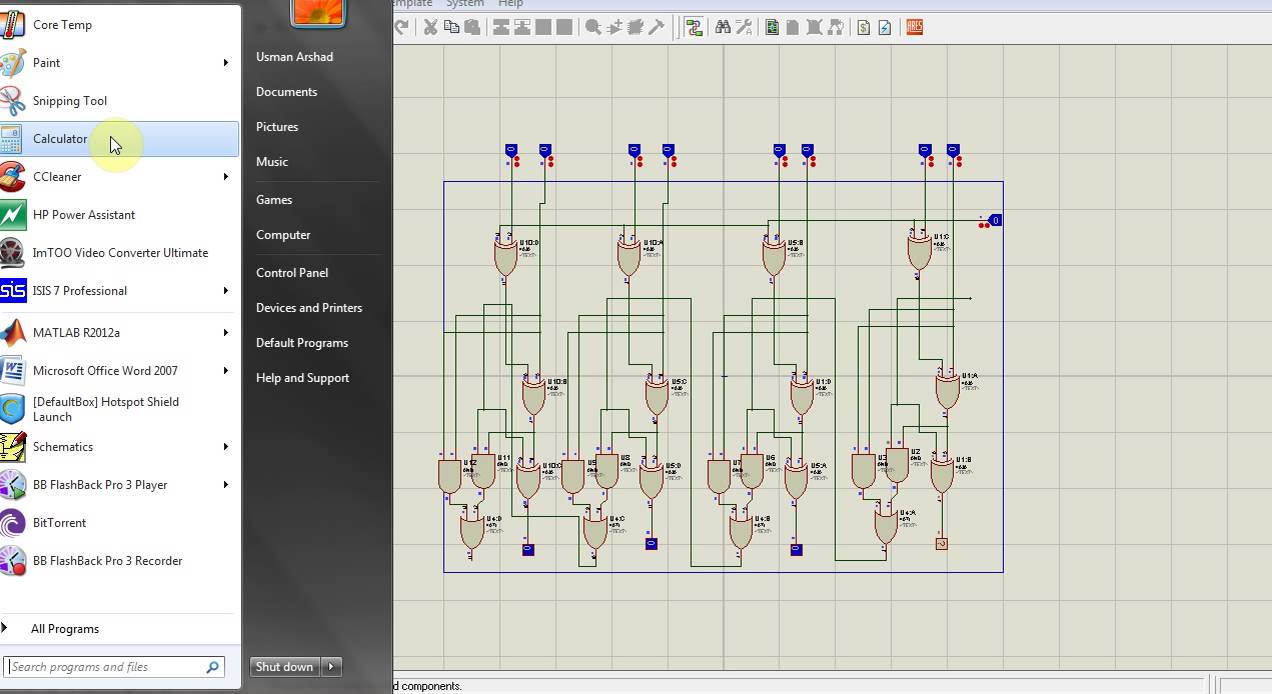
Task: Click the red ARES netlist transfer icon
Action: [914, 27]
